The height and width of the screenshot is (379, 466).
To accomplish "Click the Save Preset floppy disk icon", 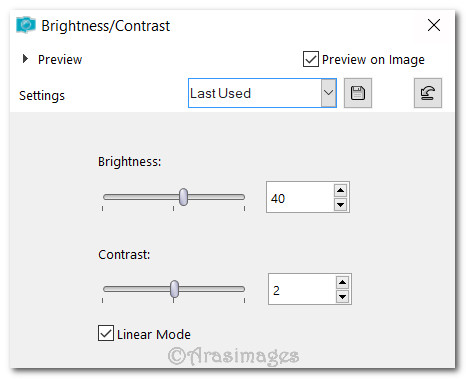I will [358, 93].
